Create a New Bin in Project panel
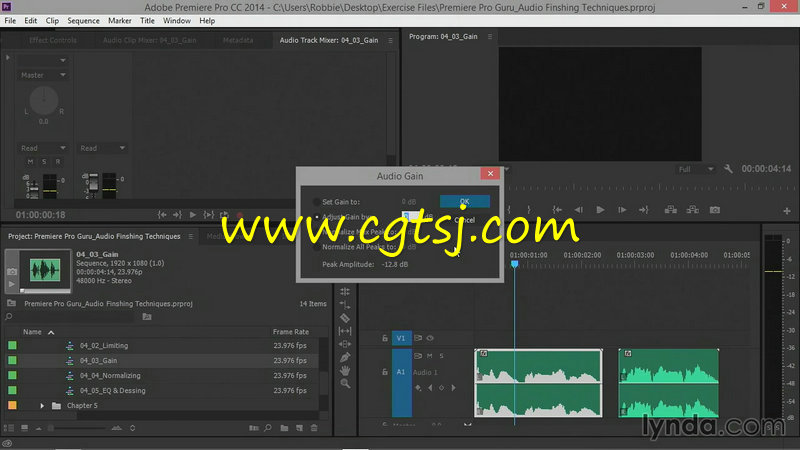The height and width of the screenshot is (450, 800). coord(284,428)
